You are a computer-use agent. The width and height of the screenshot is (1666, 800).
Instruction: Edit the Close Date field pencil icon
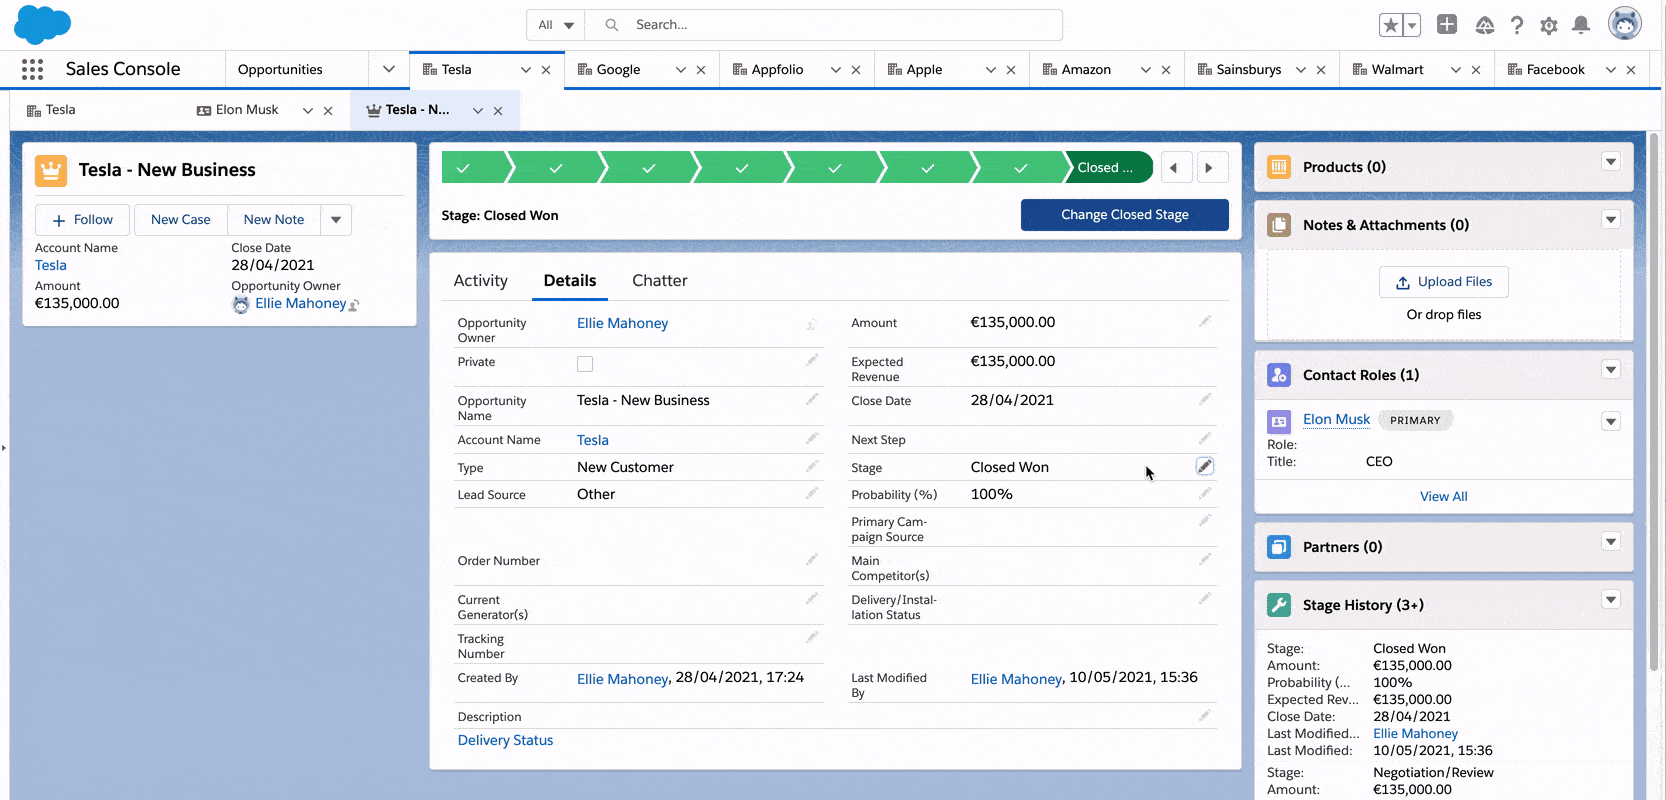(x=1205, y=399)
